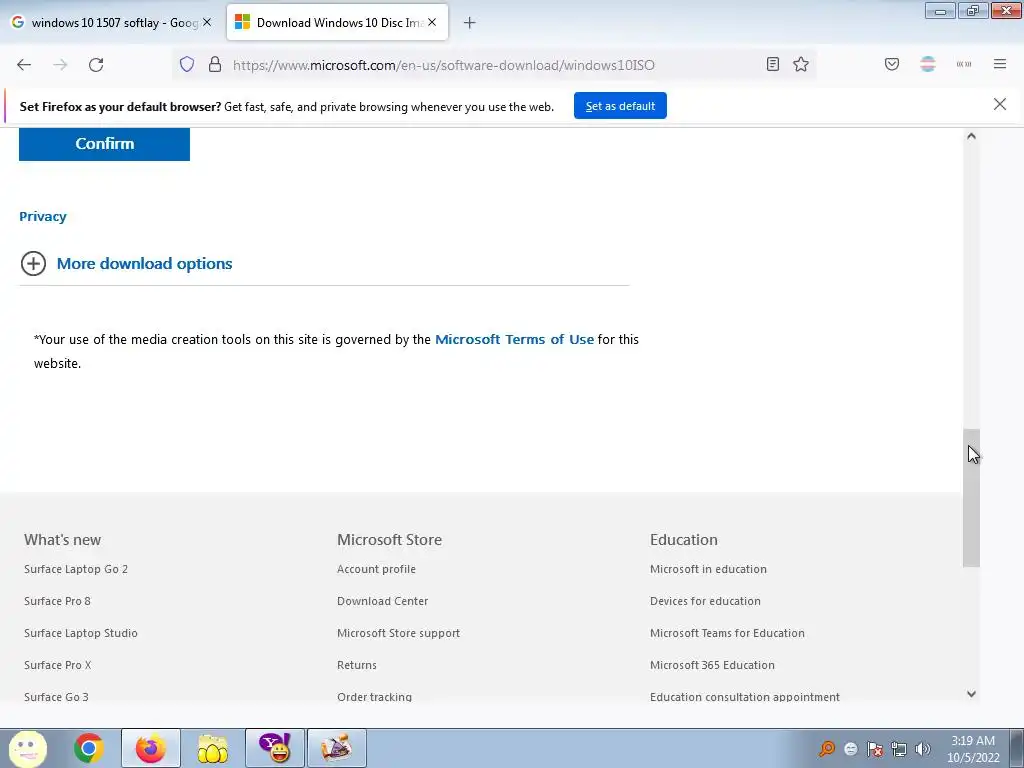Toggle reader view icon
This screenshot has height=768, width=1024.
point(773,64)
